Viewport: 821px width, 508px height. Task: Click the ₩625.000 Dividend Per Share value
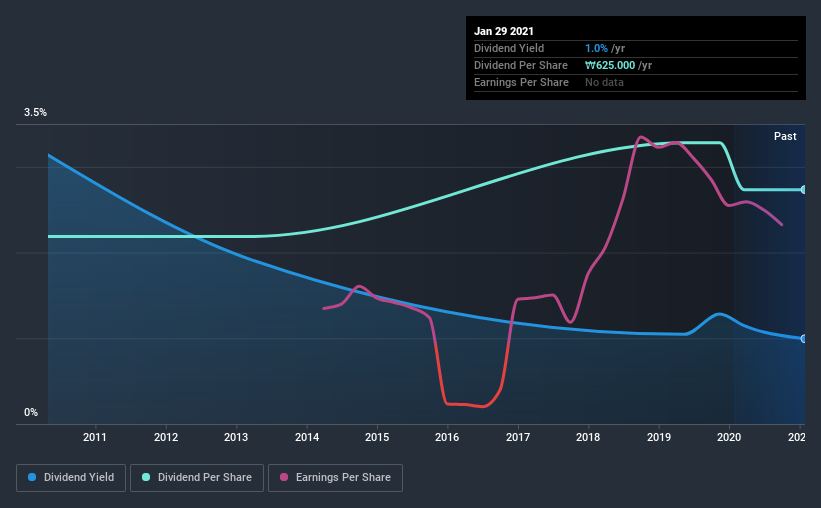coord(610,65)
